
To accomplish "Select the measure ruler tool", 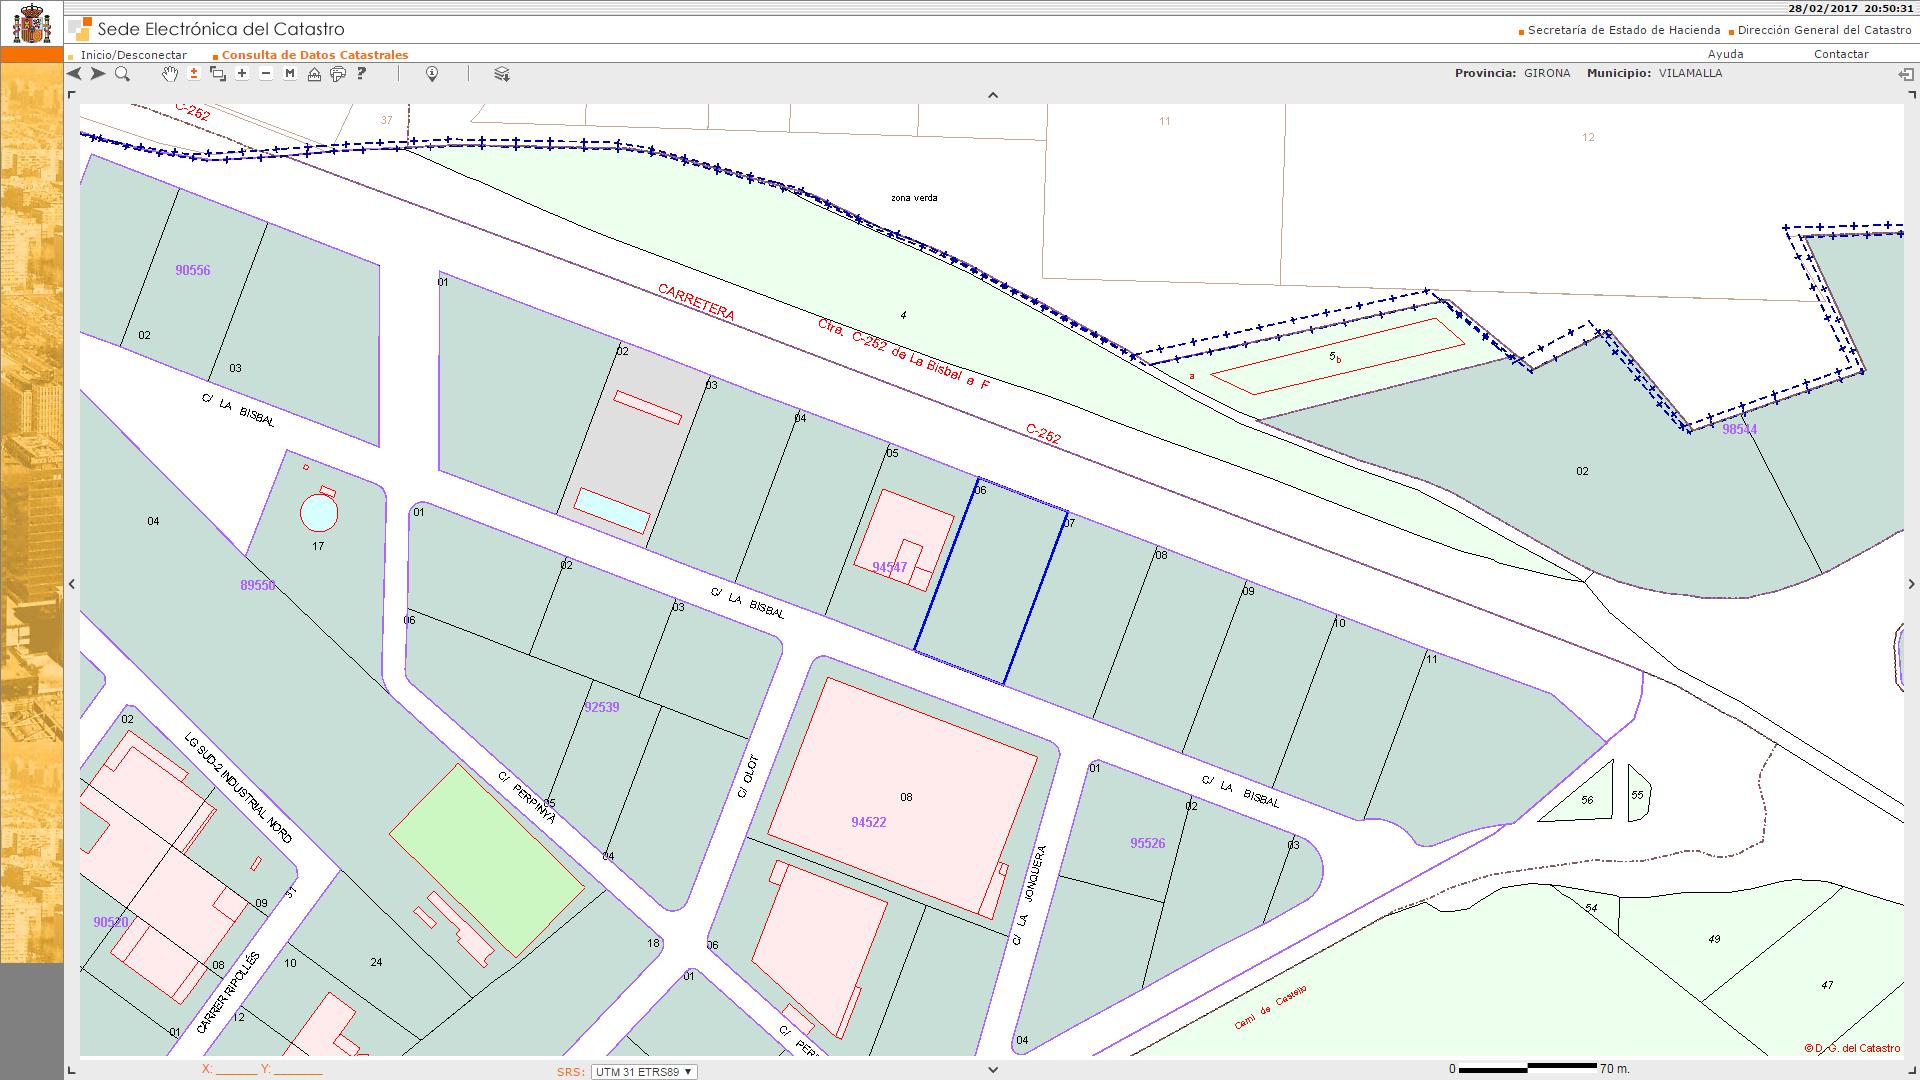I will click(x=314, y=74).
